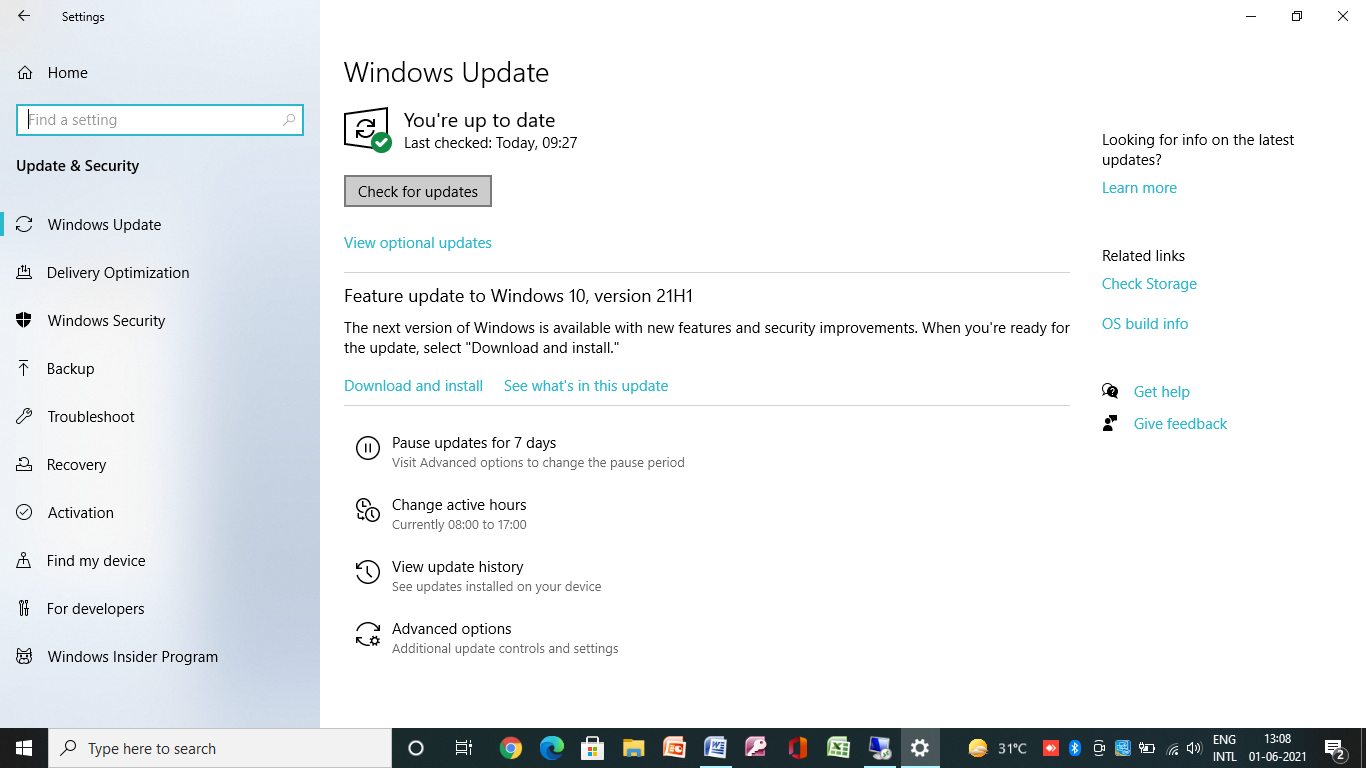1366x768 pixels.
Task: Launch Google Chrome from taskbar
Action: (x=511, y=748)
